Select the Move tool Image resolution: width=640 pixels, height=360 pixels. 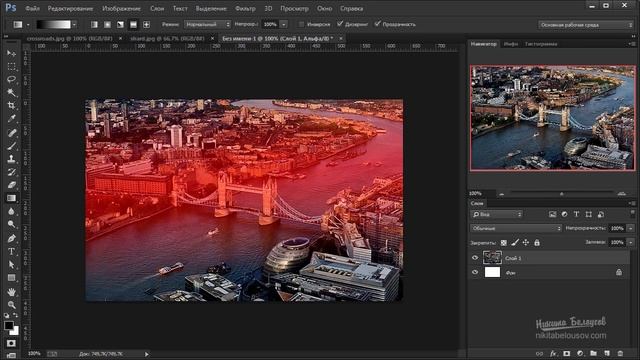(11, 53)
